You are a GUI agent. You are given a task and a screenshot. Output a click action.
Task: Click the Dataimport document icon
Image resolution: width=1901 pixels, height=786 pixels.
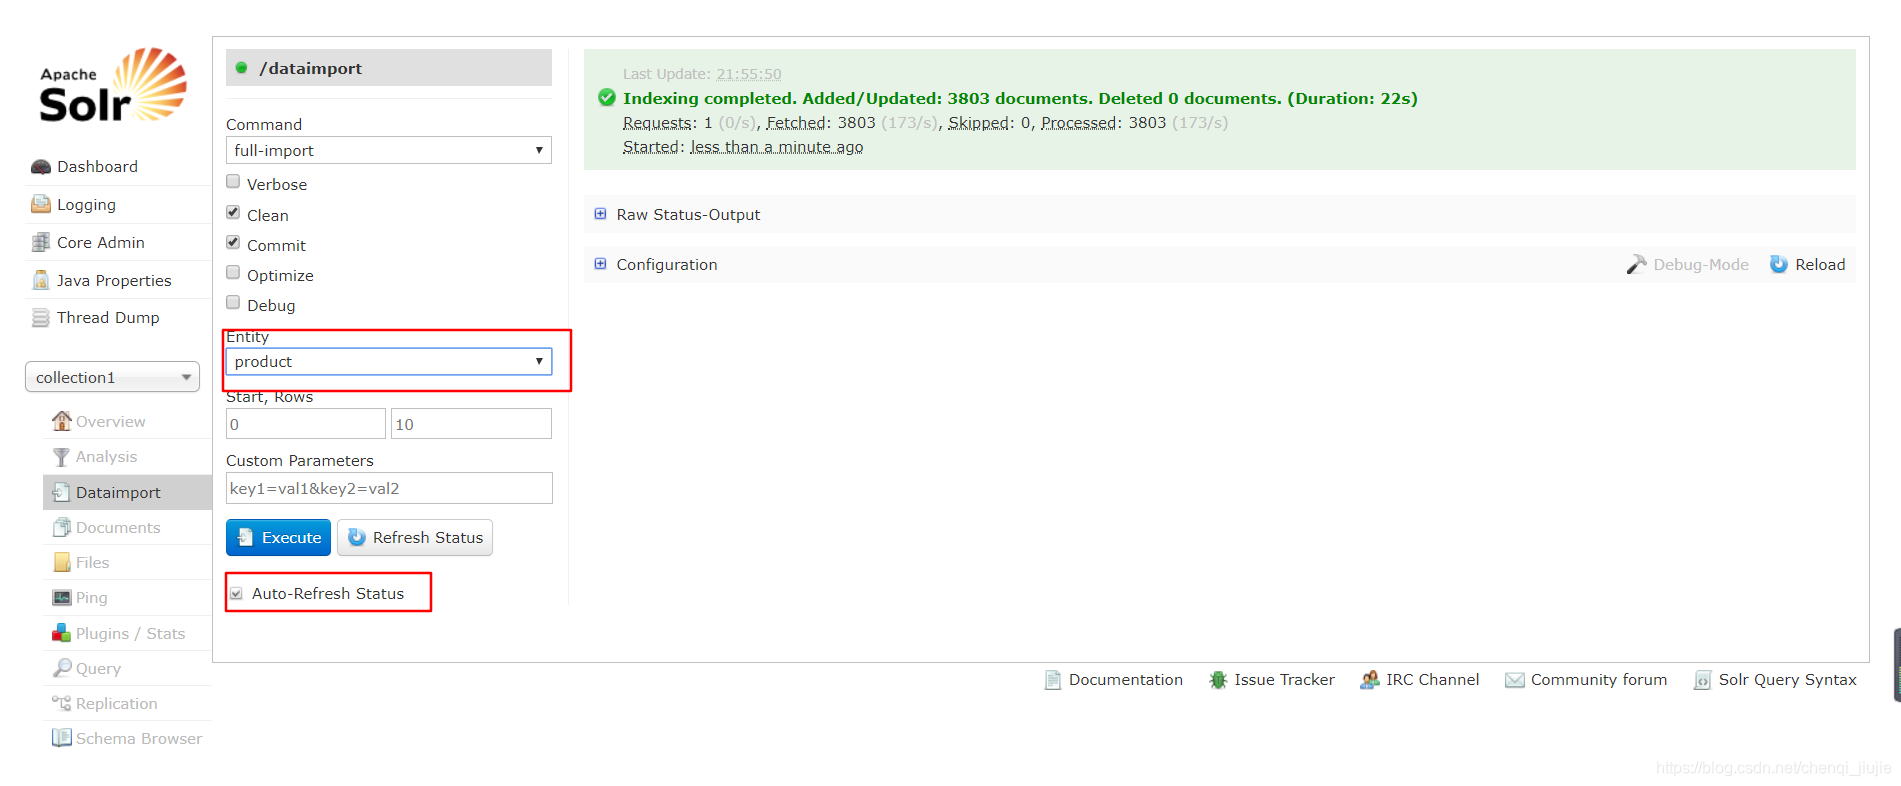pos(62,492)
